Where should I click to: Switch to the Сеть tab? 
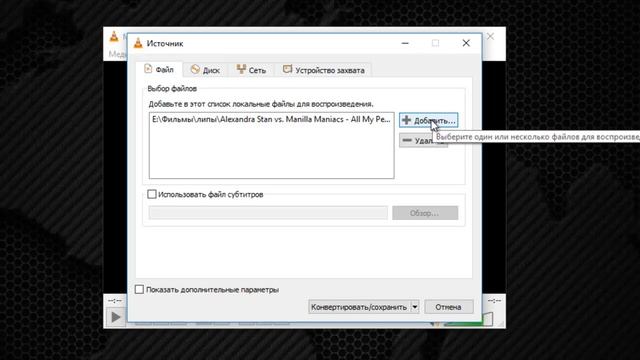pos(251,70)
